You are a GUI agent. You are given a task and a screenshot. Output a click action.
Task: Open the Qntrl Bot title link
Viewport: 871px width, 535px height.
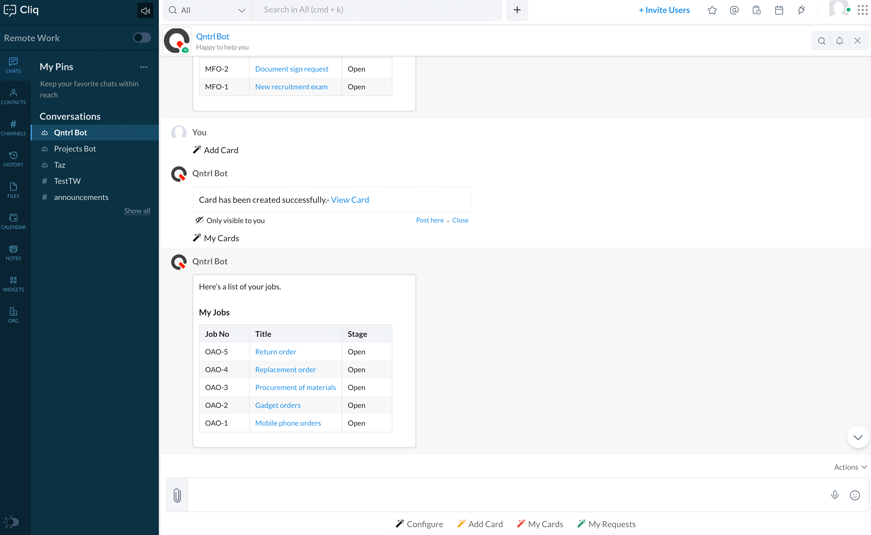click(212, 36)
